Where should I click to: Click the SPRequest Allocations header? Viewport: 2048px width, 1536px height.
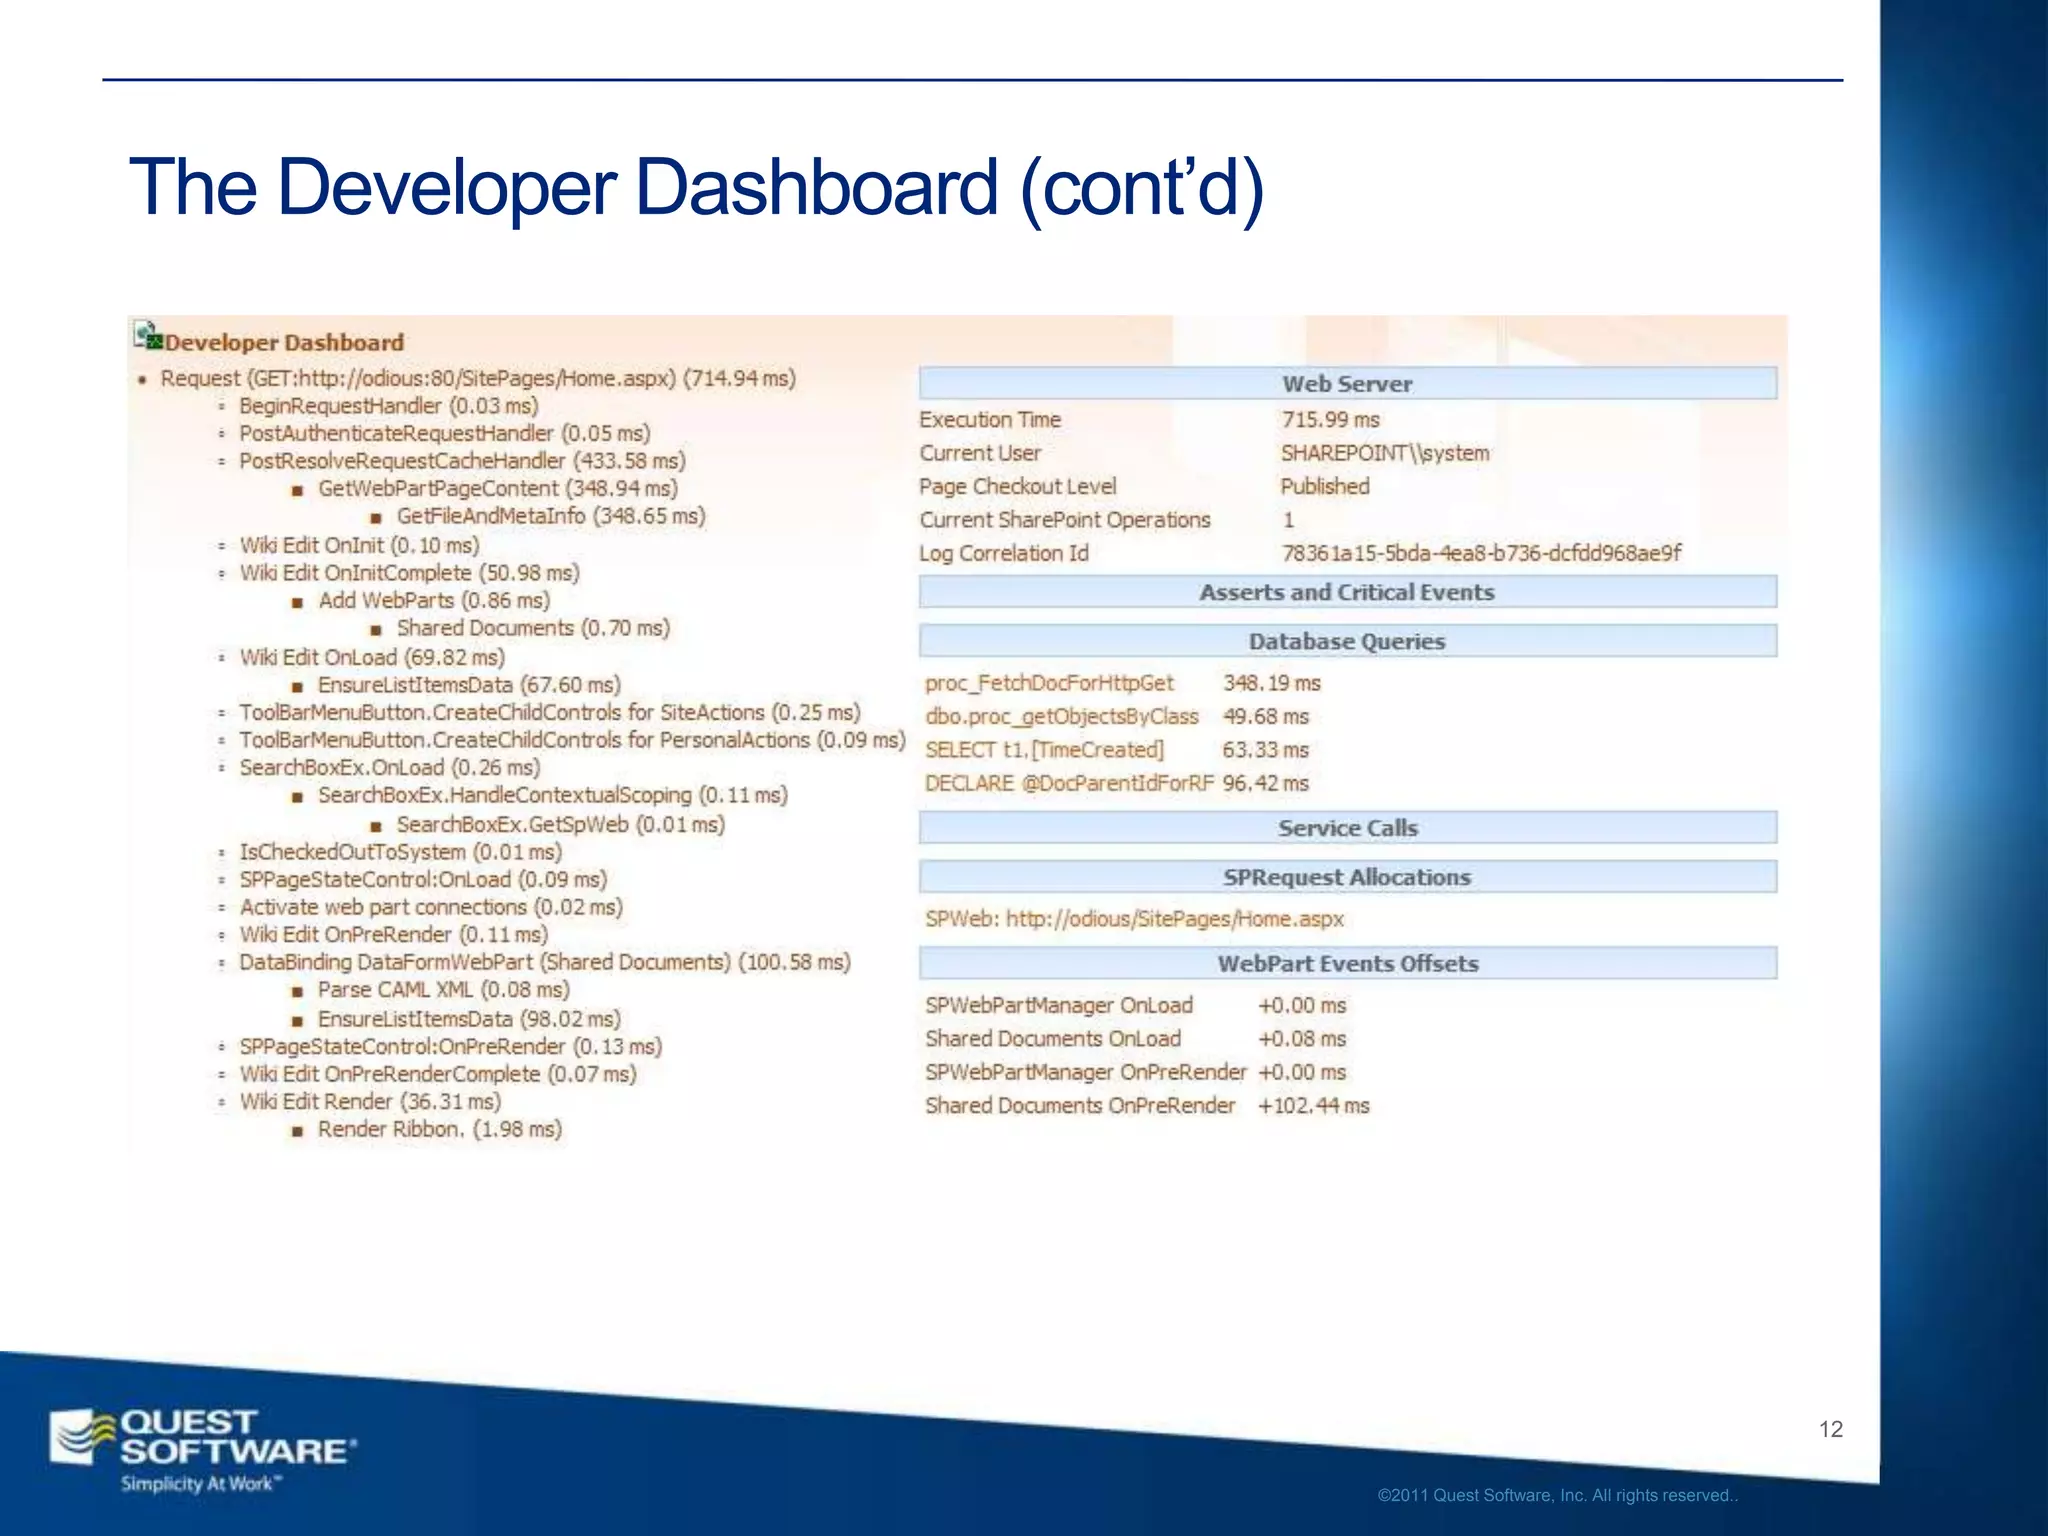1347,877
